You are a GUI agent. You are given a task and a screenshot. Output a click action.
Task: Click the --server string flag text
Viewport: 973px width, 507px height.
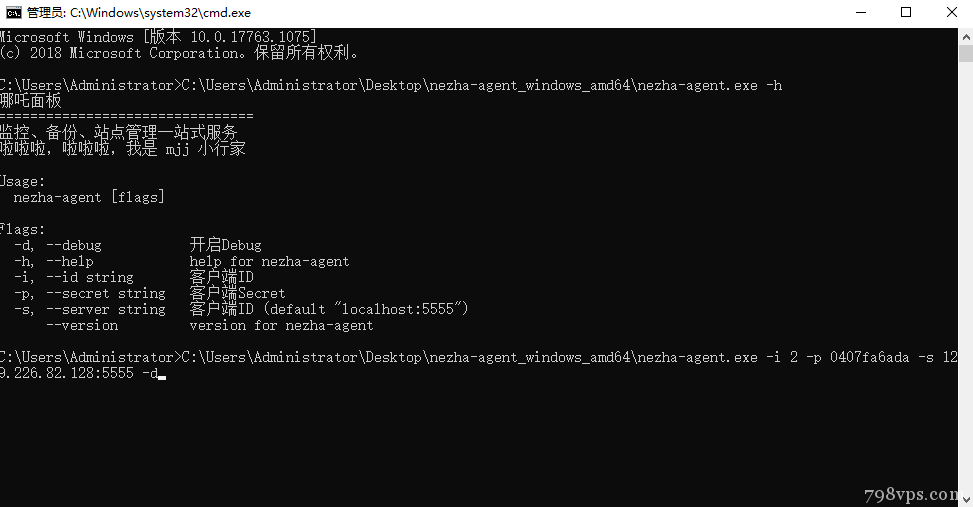106,310
